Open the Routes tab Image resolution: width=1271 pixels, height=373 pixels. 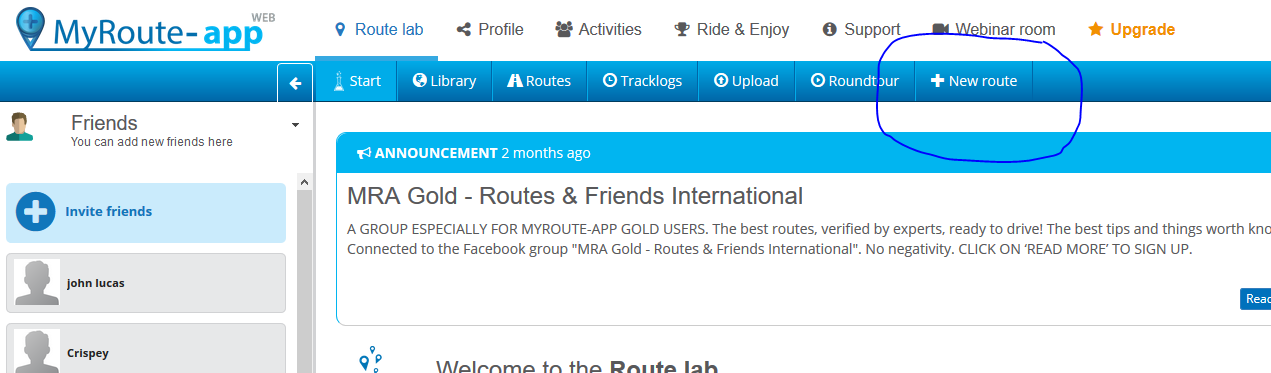pyautogui.click(x=539, y=81)
